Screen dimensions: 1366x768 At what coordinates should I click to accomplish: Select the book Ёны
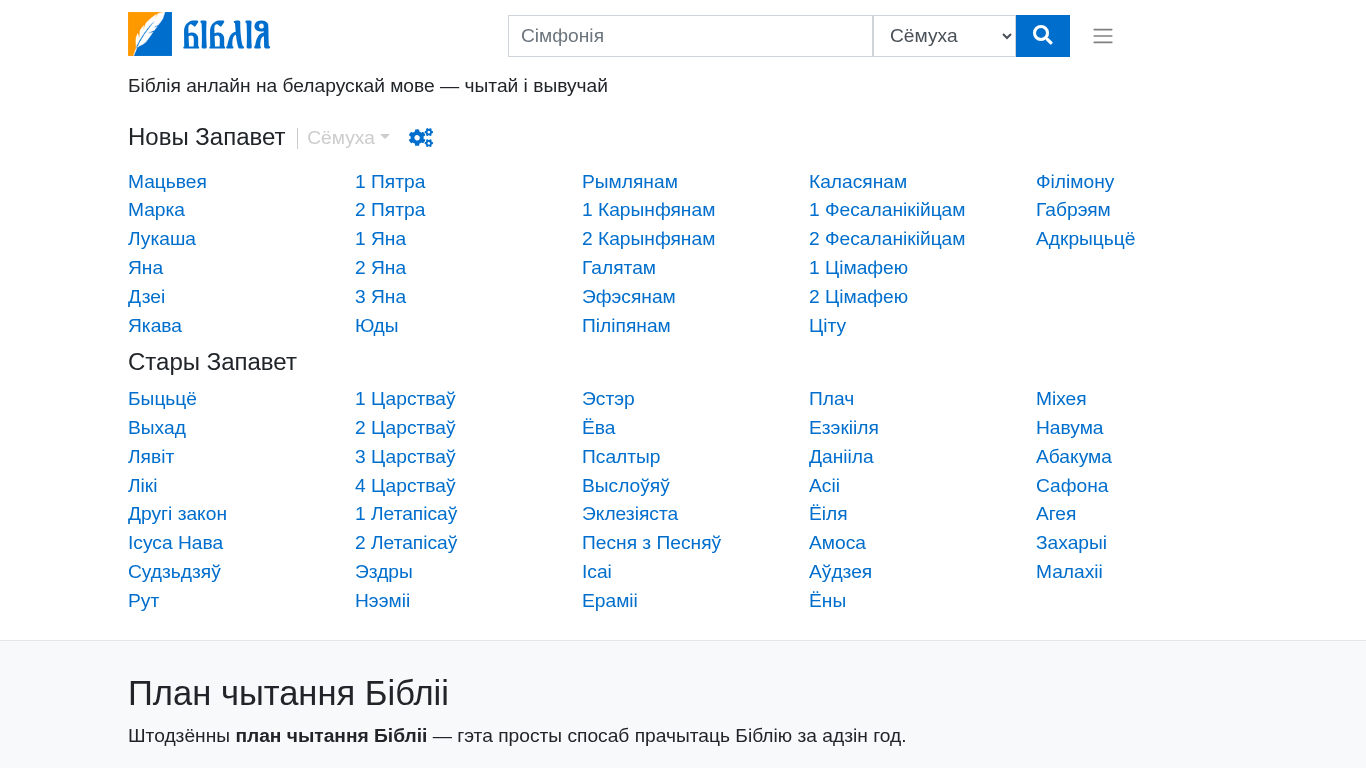tap(827, 601)
